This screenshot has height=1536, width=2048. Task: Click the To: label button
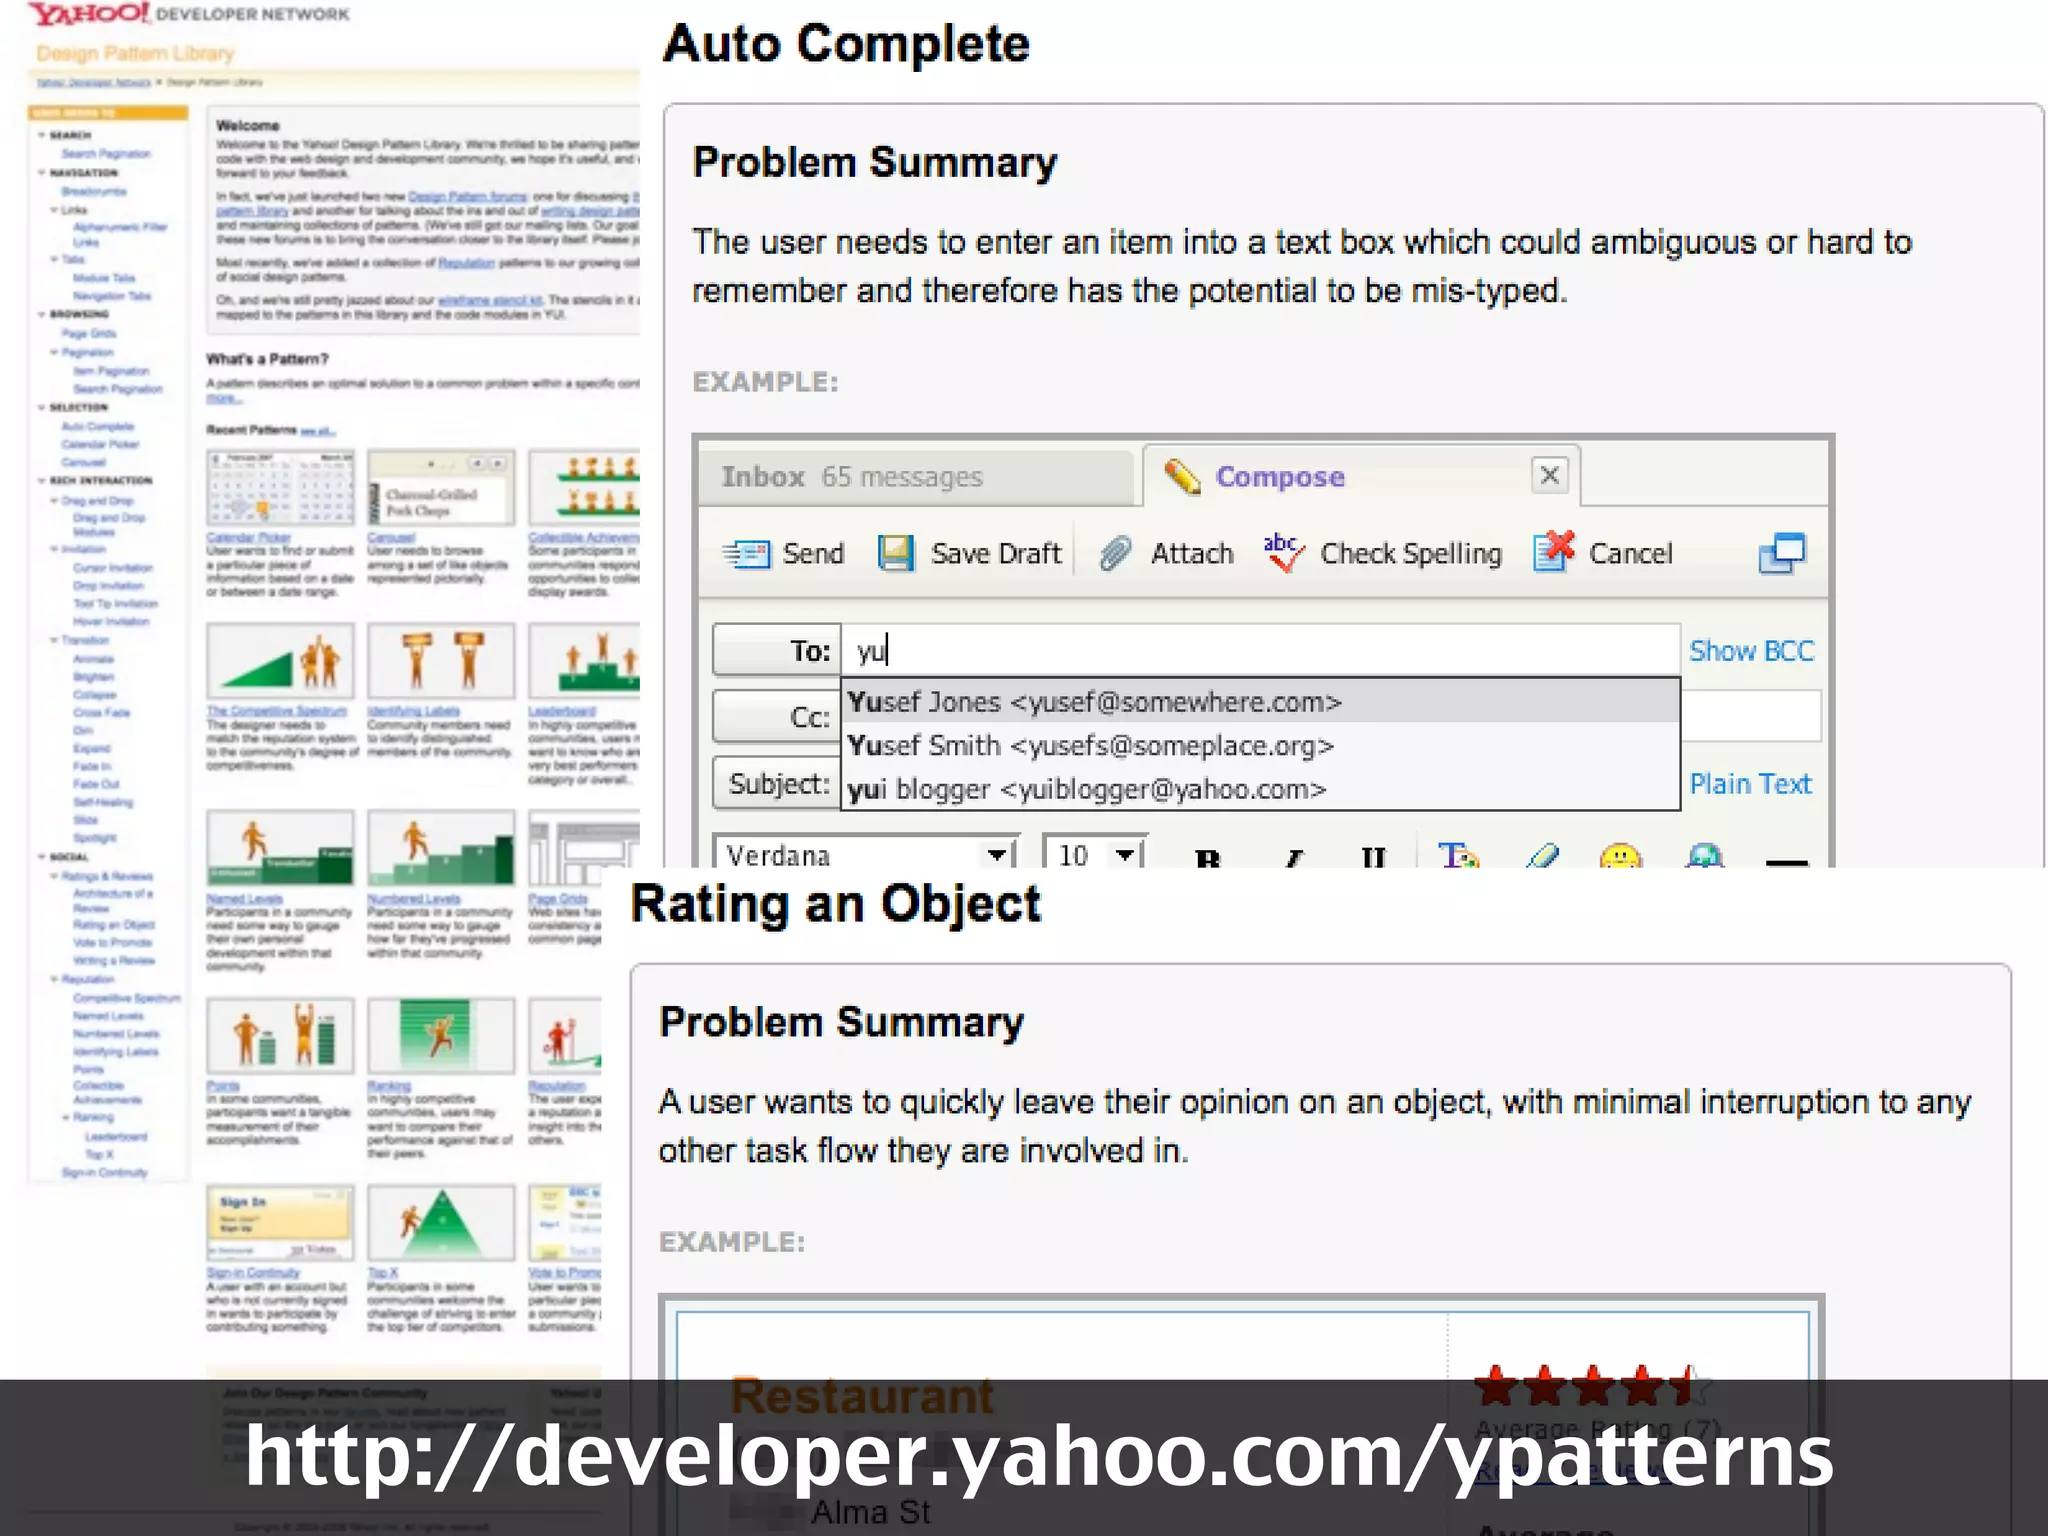(777, 651)
